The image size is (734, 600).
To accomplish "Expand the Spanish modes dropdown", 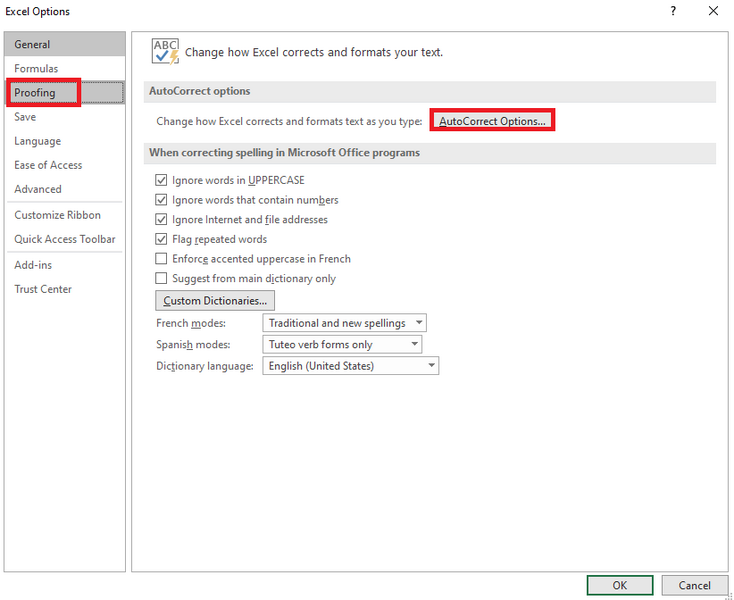I will [x=342, y=344].
